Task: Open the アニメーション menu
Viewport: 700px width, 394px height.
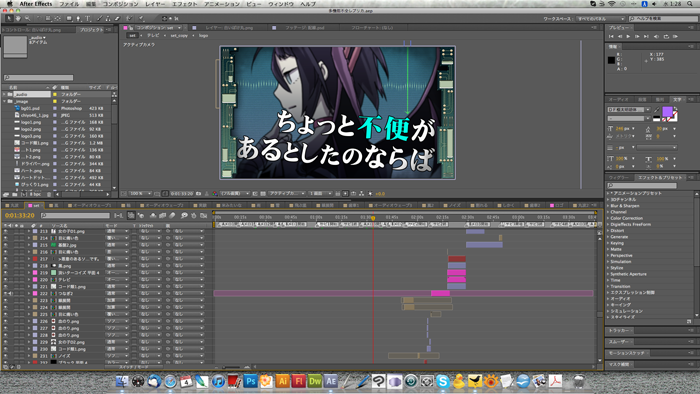Action: click(x=222, y=4)
